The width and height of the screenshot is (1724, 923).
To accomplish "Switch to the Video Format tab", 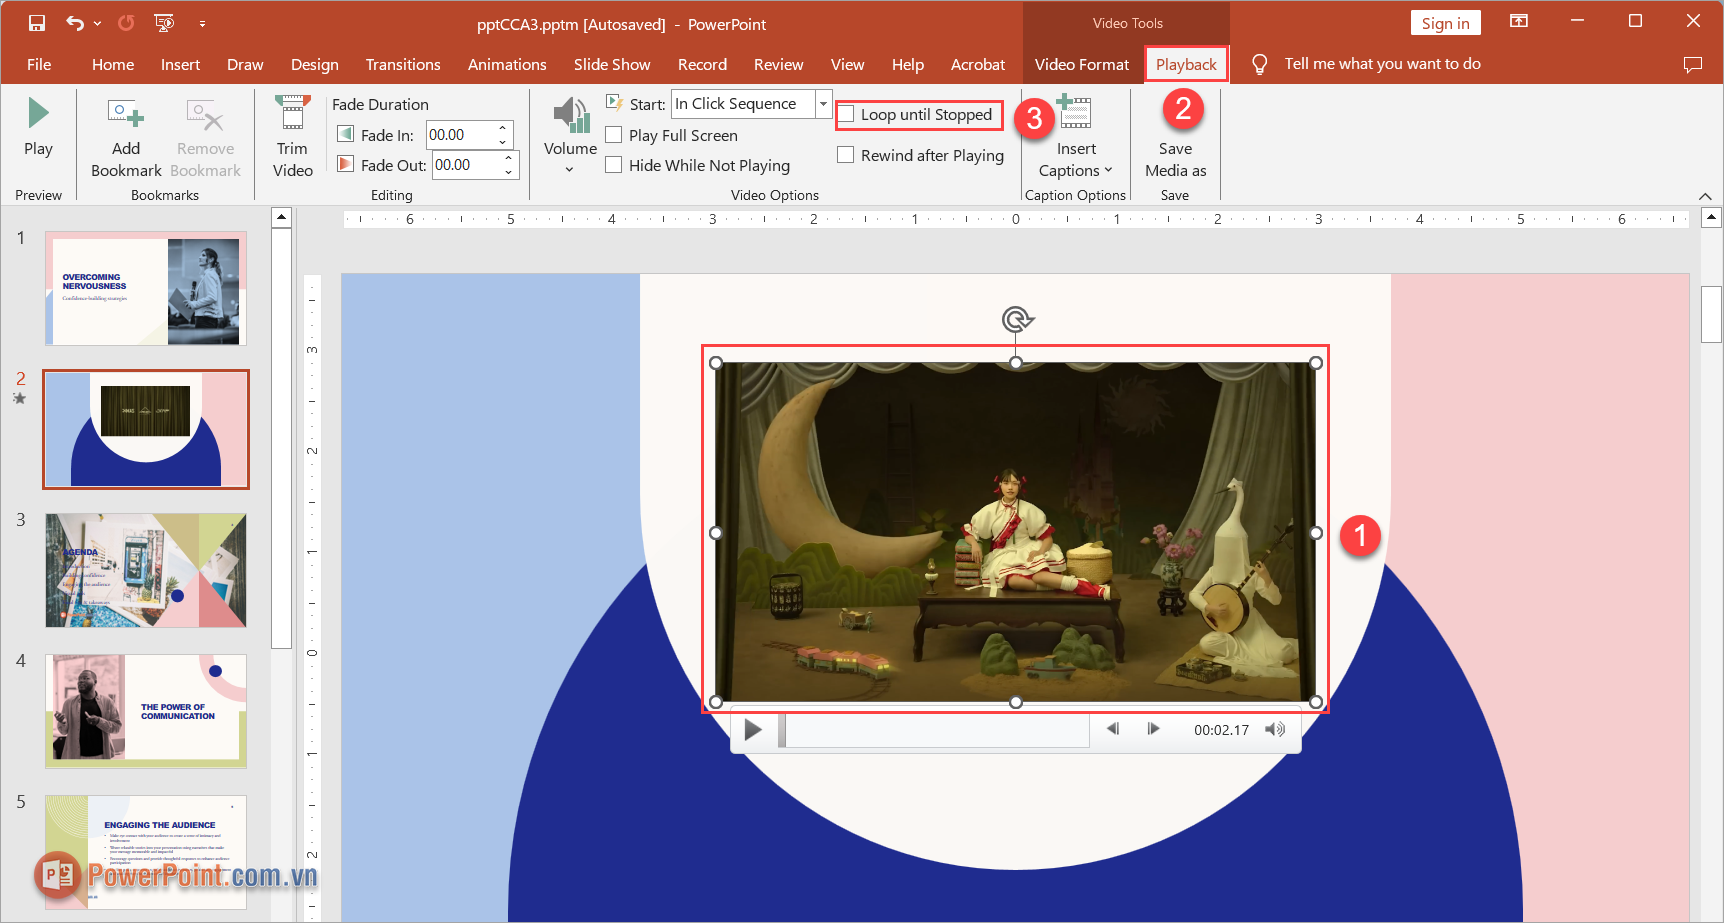I will tap(1082, 64).
